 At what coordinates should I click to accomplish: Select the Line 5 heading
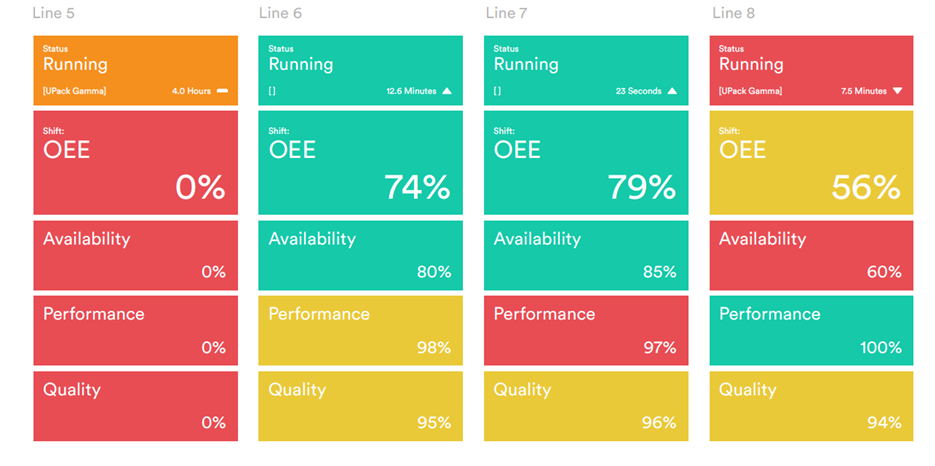(54, 13)
